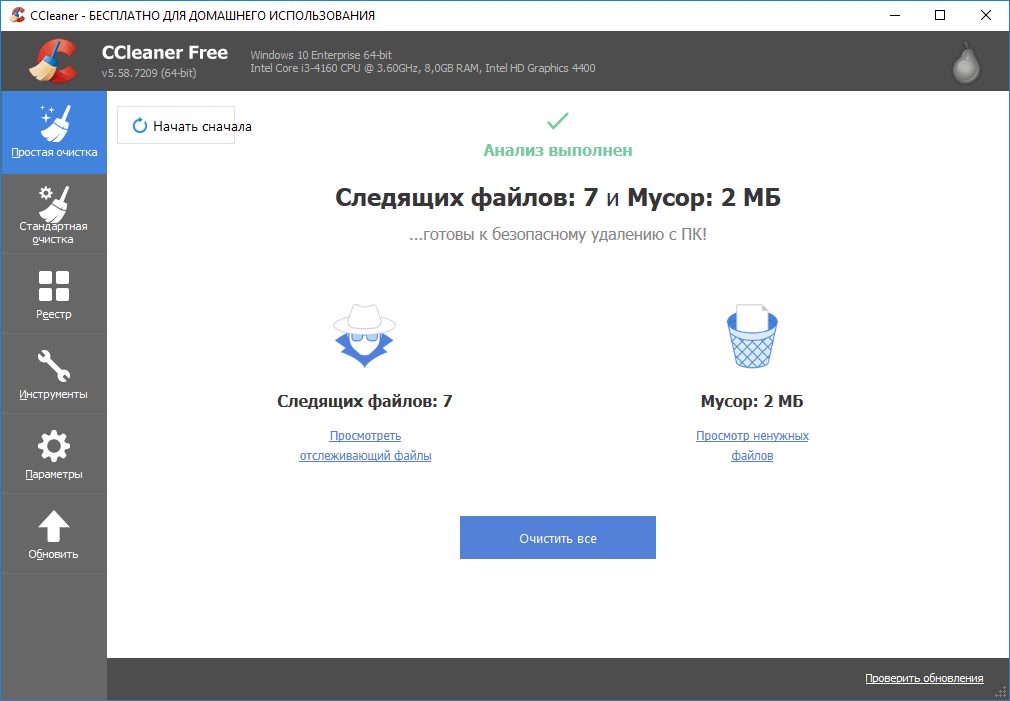Open the Просмотр ненужных файлов link
Image resolution: width=1010 pixels, height=701 pixels.
pos(752,446)
